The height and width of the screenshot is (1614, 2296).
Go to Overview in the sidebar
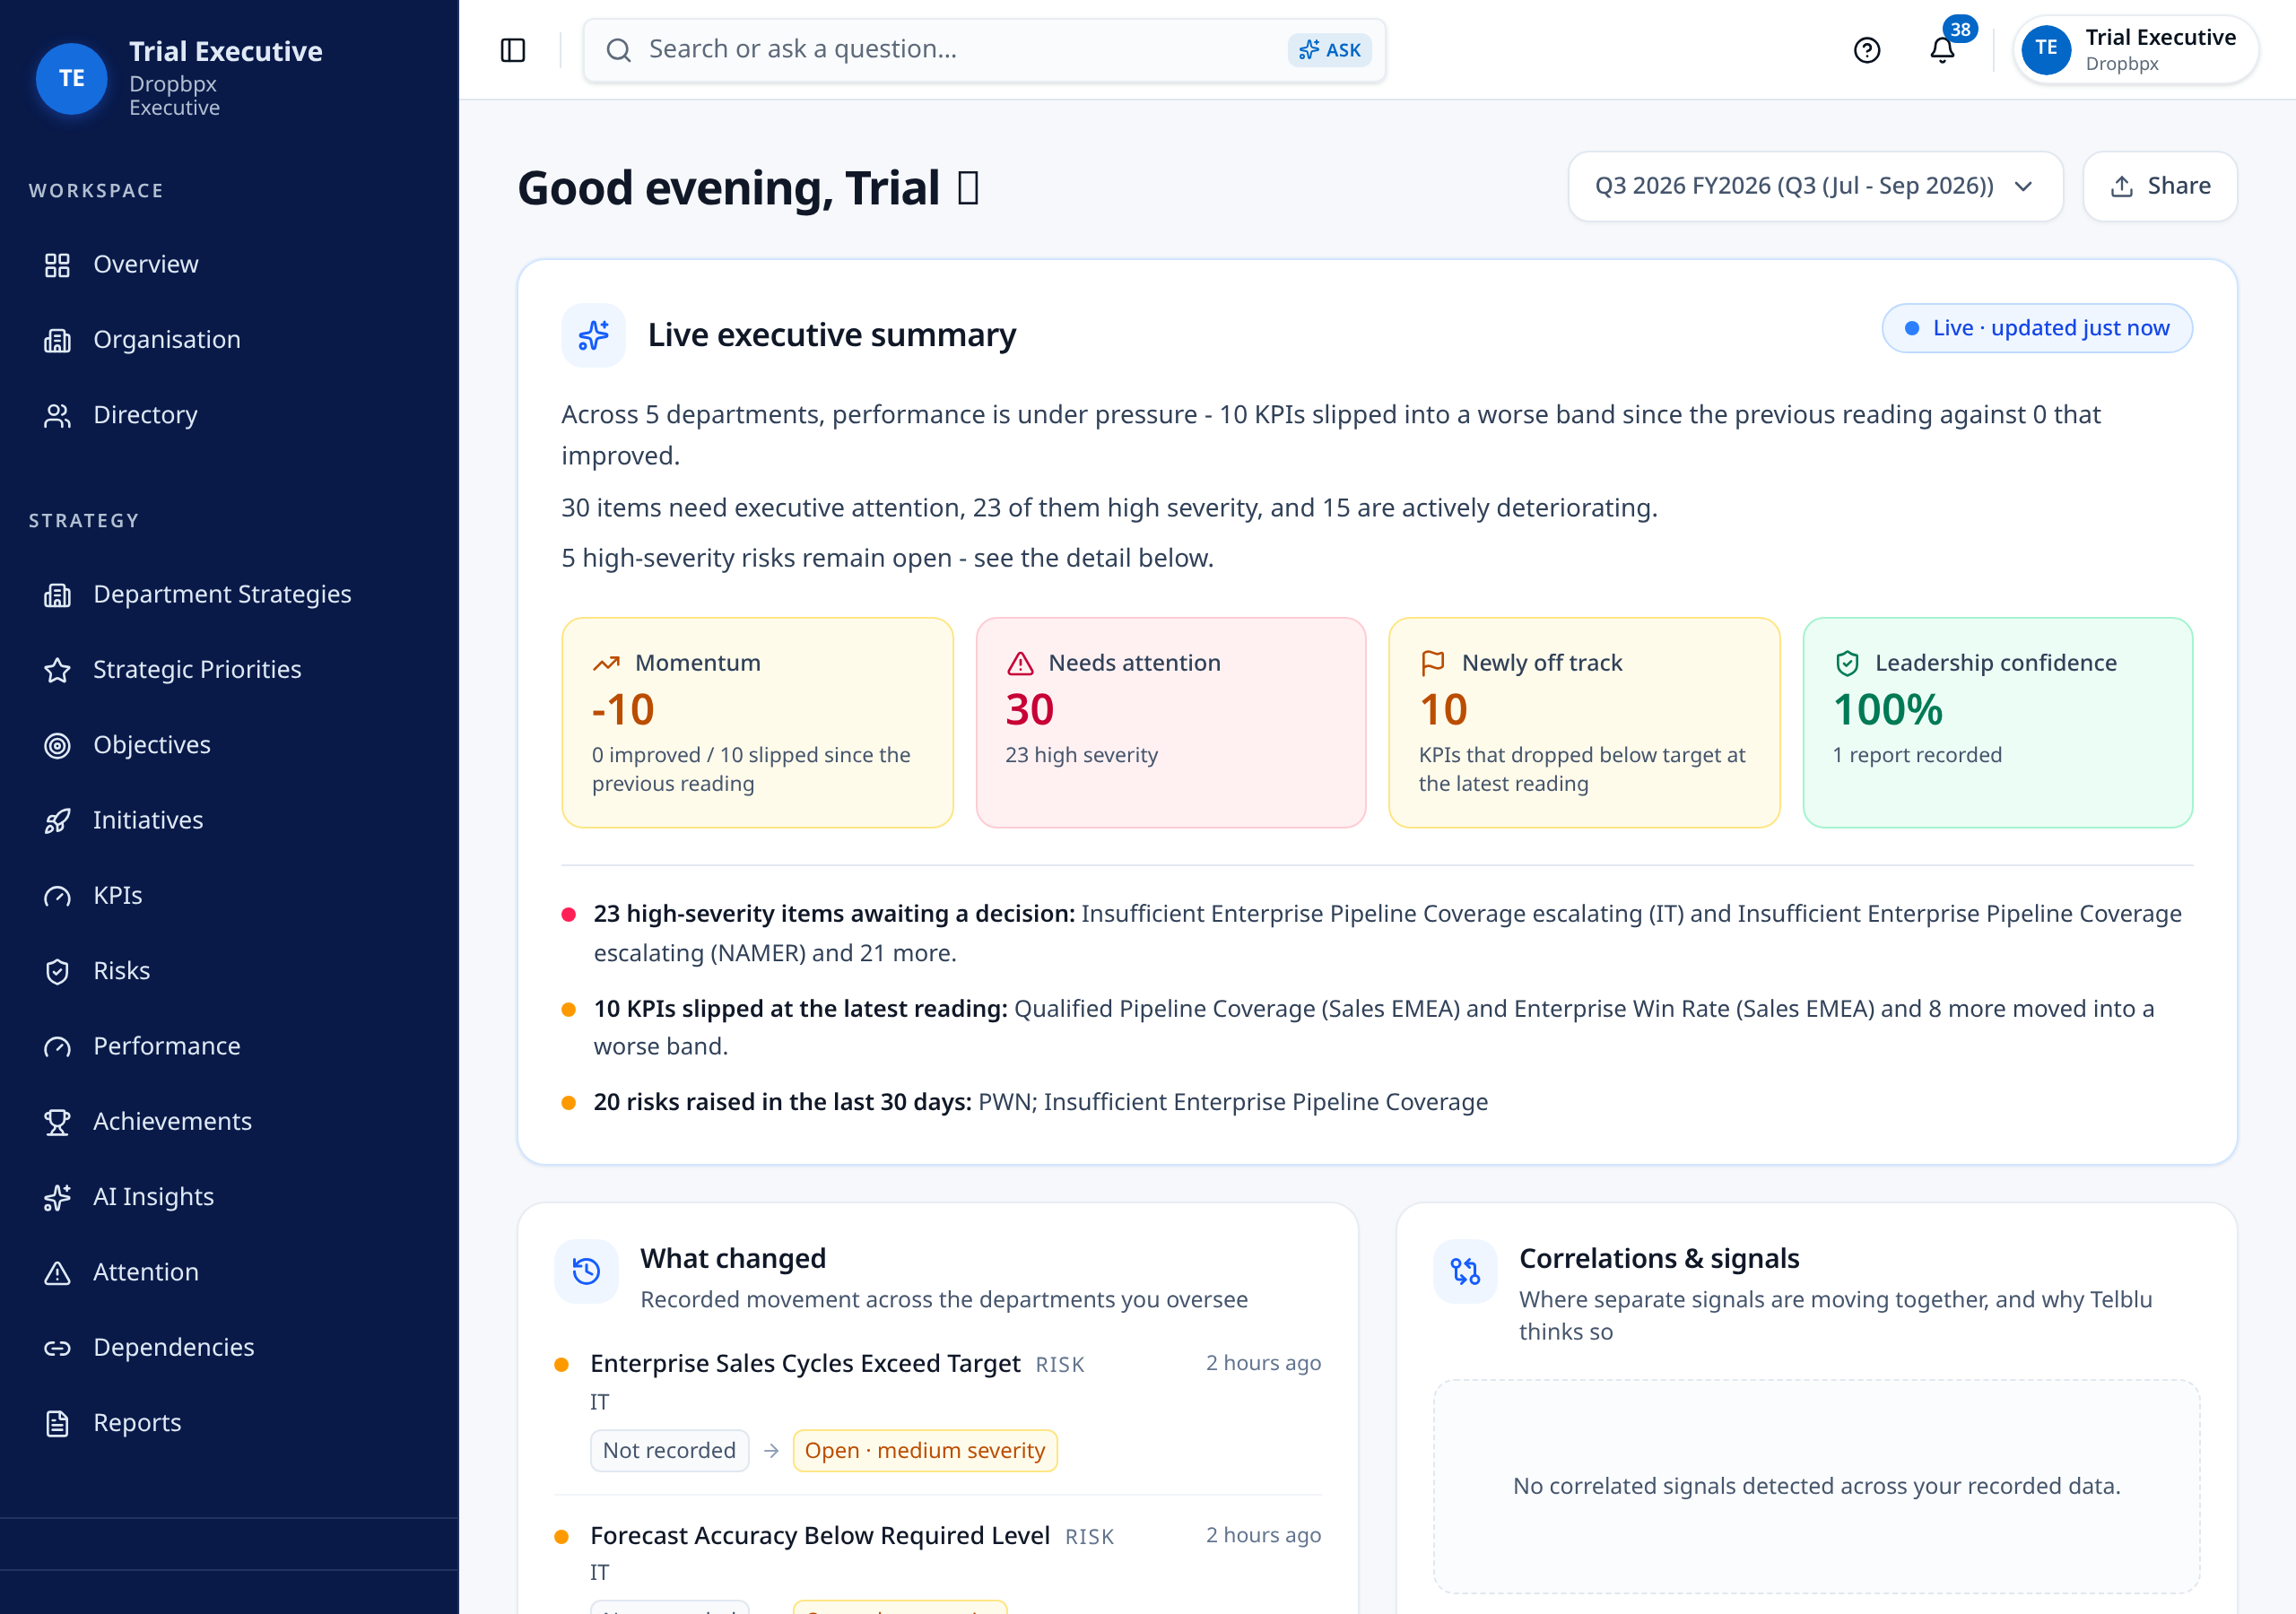tap(229, 265)
